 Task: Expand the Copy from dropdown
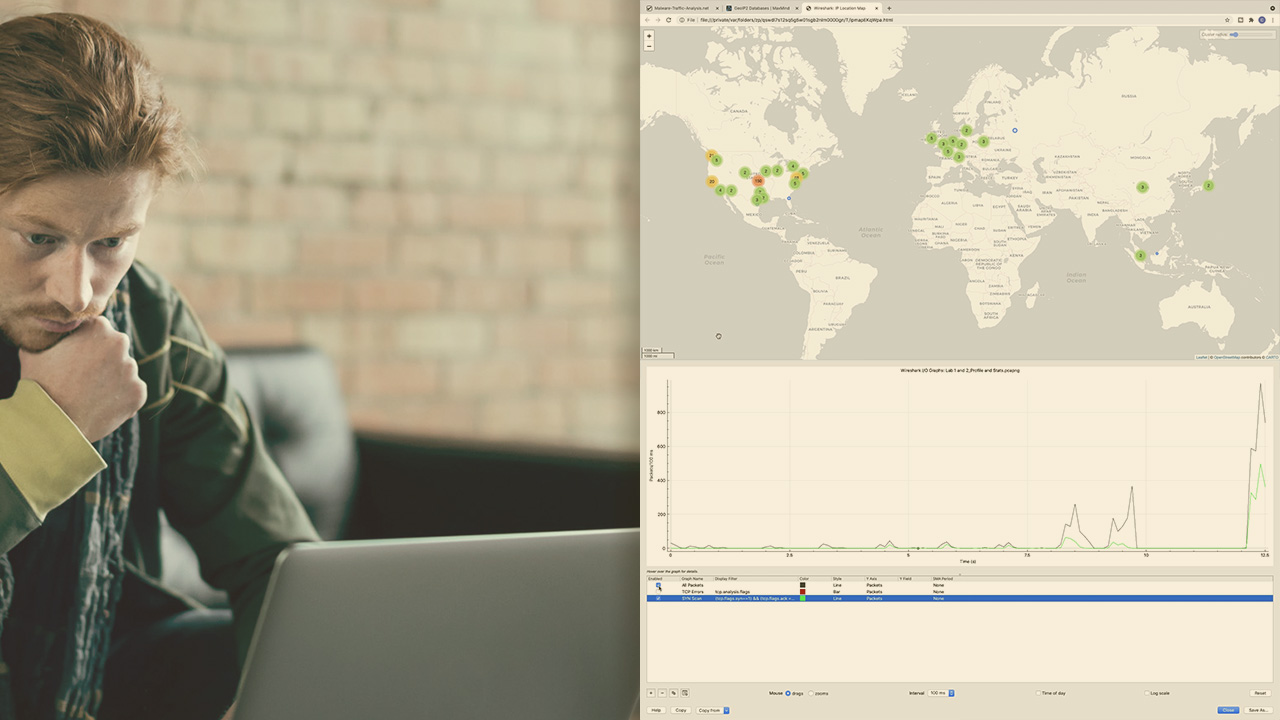click(x=726, y=710)
